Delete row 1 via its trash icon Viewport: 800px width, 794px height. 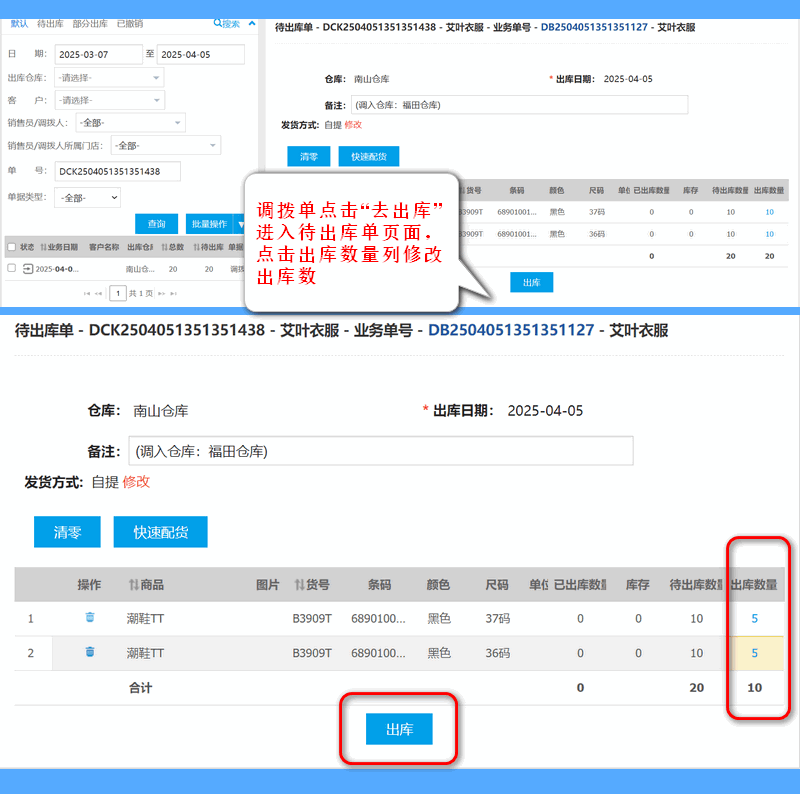[90, 617]
